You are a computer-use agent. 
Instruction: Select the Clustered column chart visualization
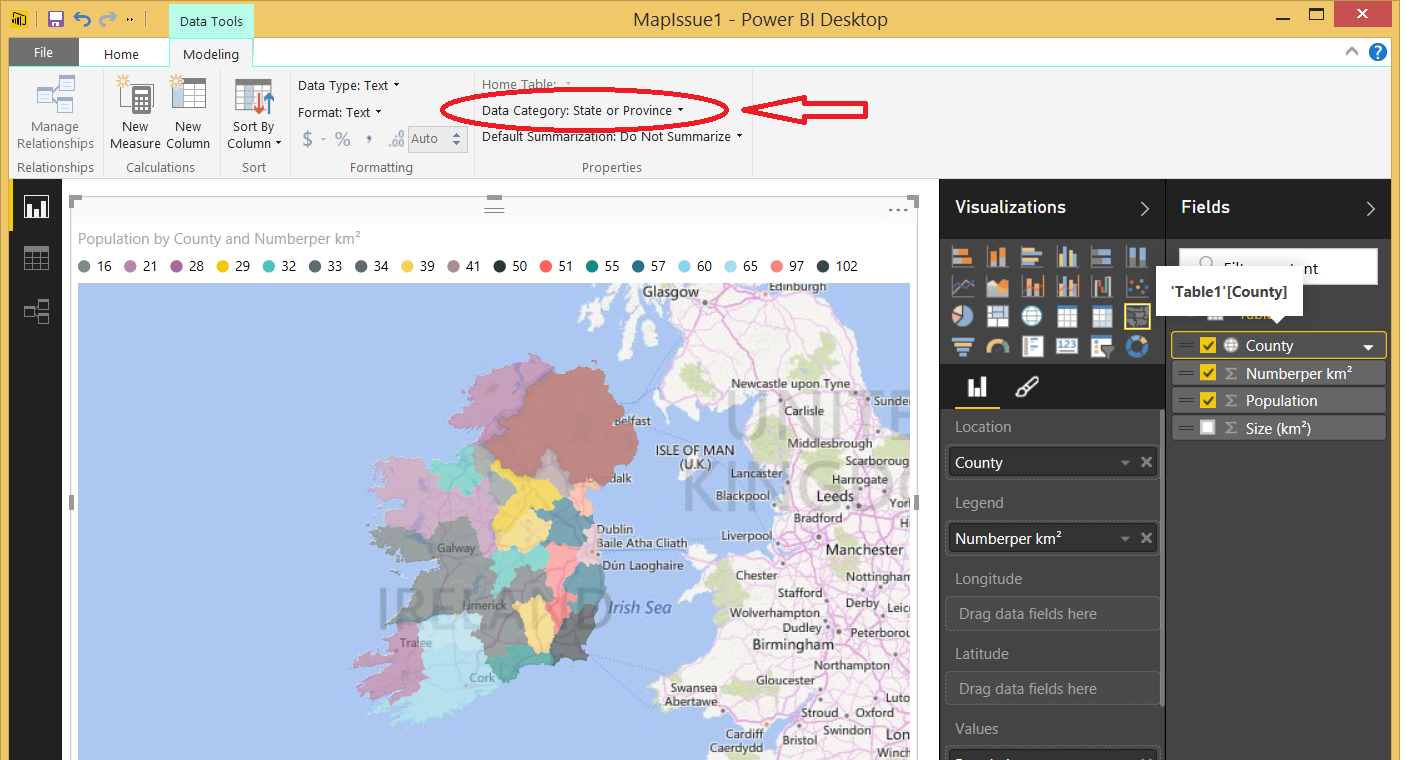(x=1067, y=257)
